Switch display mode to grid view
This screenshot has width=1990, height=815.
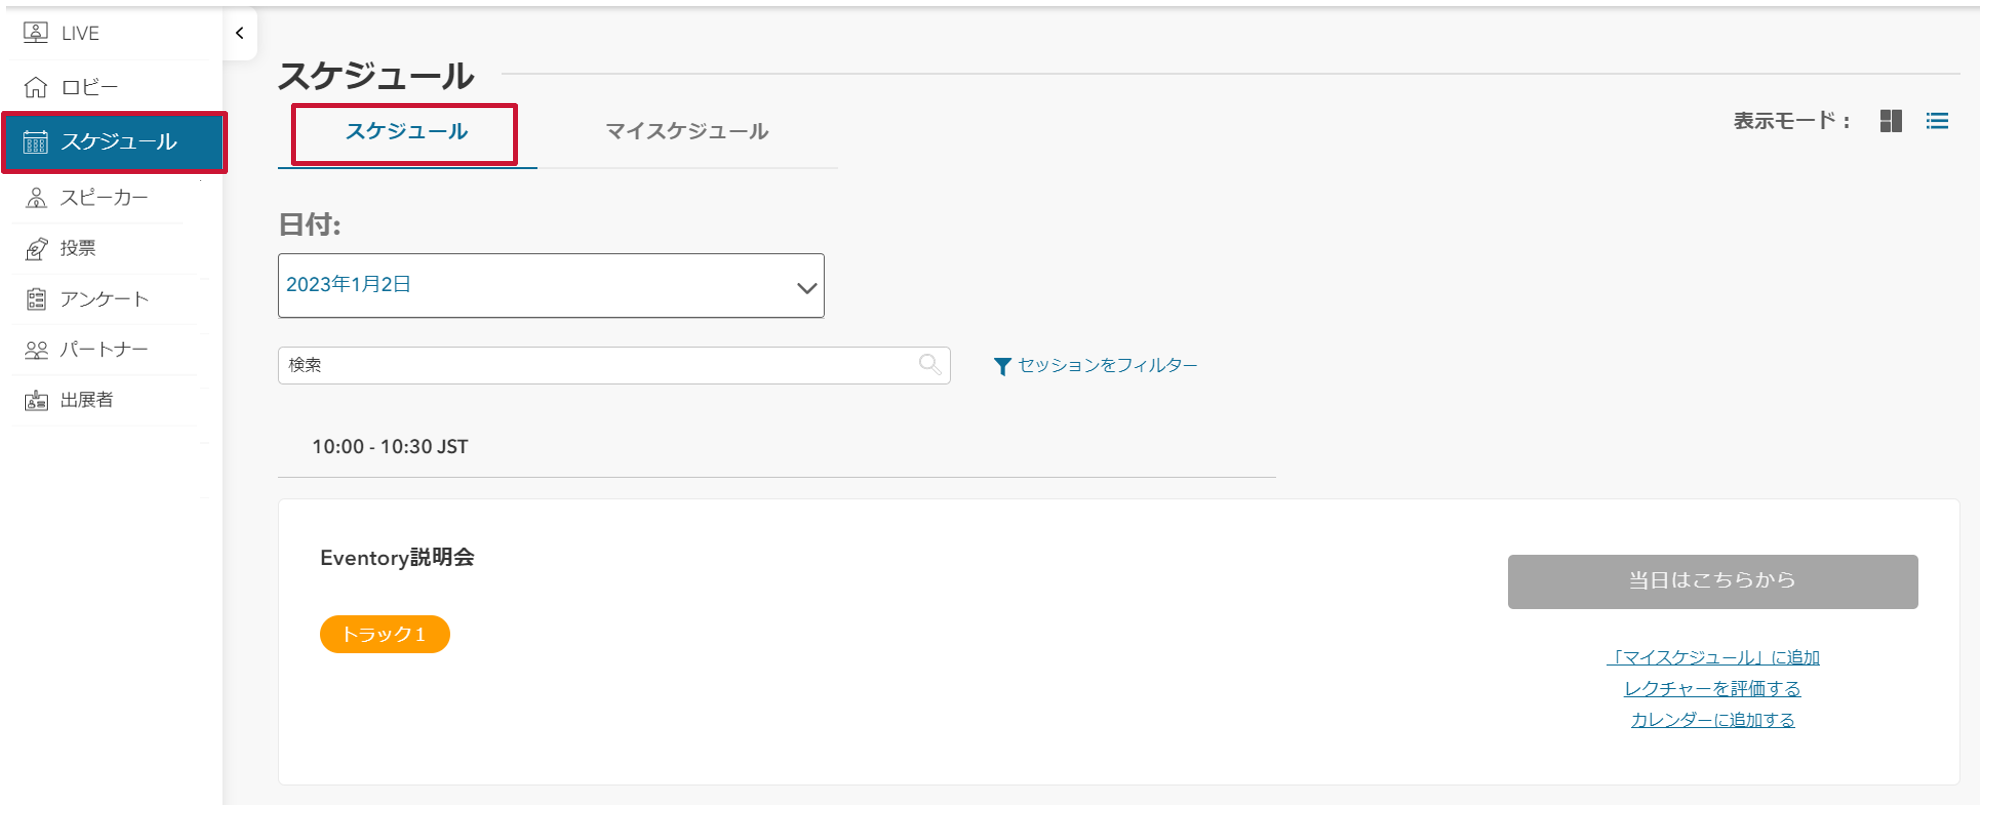pyautogui.click(x=1891, y=121)
